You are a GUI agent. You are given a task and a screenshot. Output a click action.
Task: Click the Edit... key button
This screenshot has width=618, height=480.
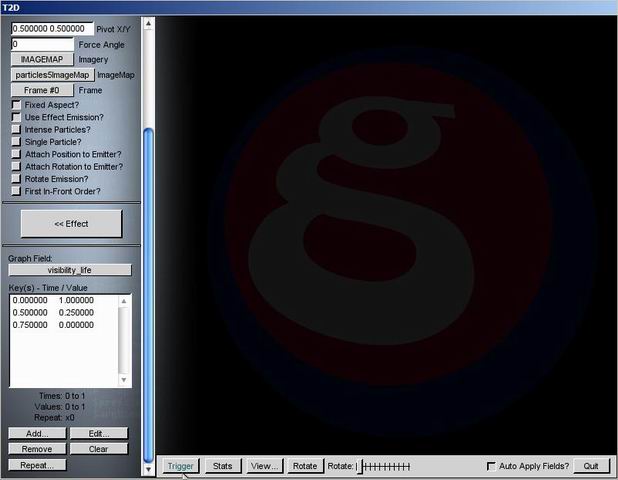(99, 433)
